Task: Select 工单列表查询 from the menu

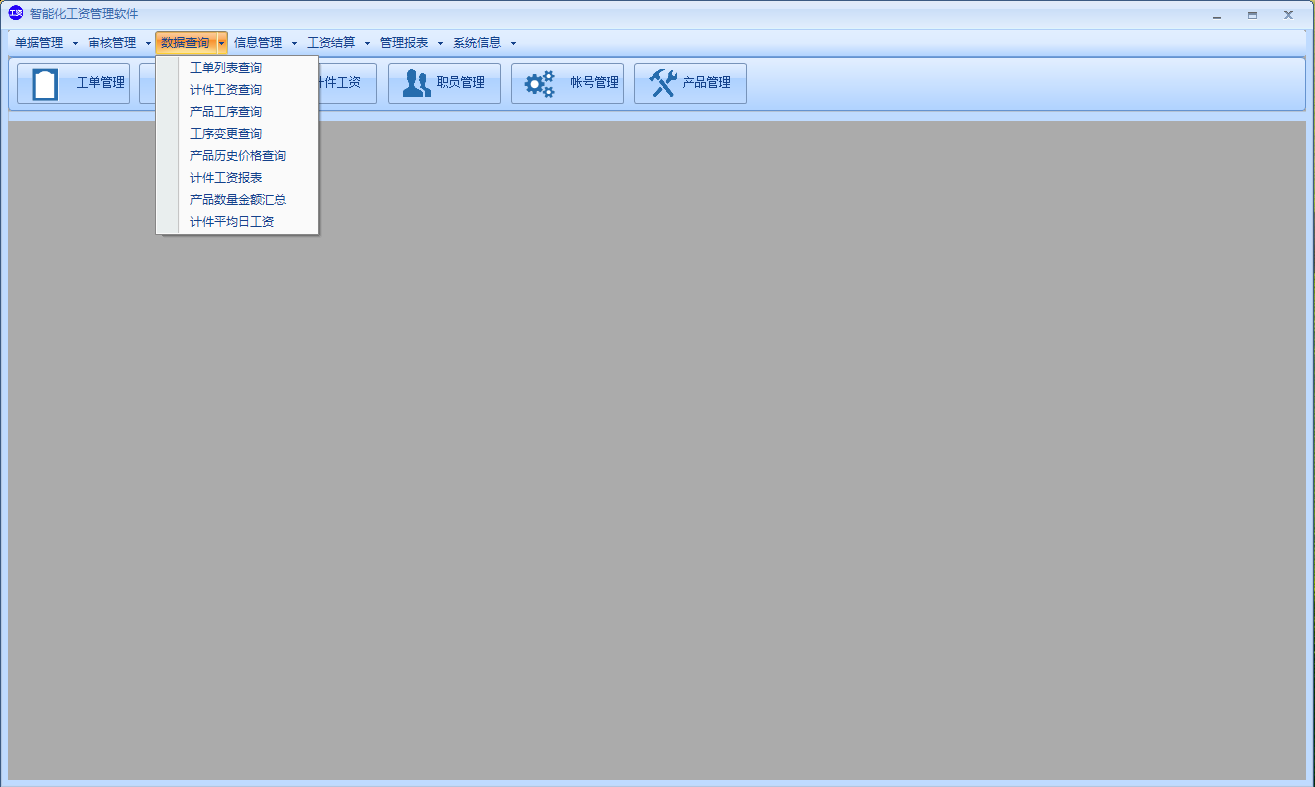Action: [x=226, y=68]
